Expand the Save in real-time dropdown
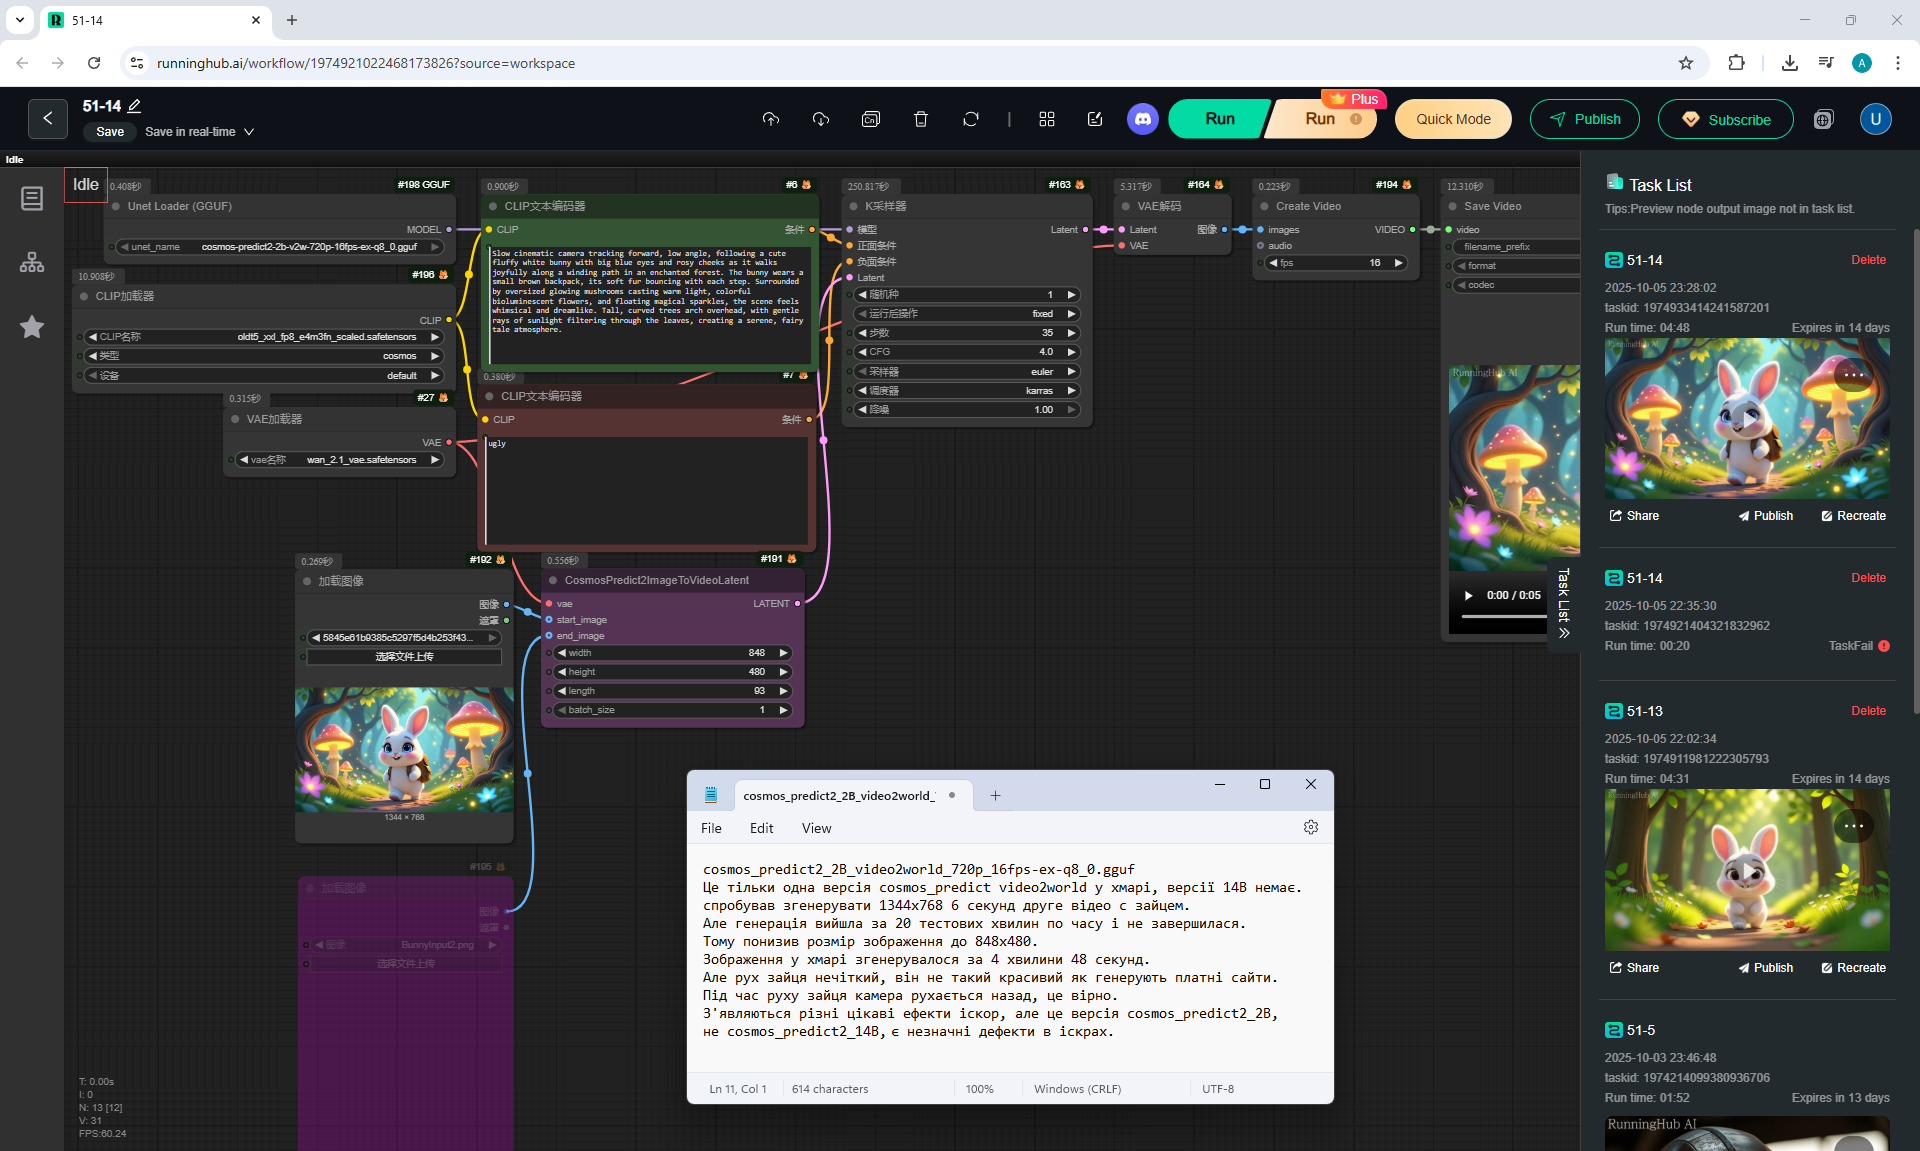The width and height of the screenshot is (1920, 1151). coord(249,132)
